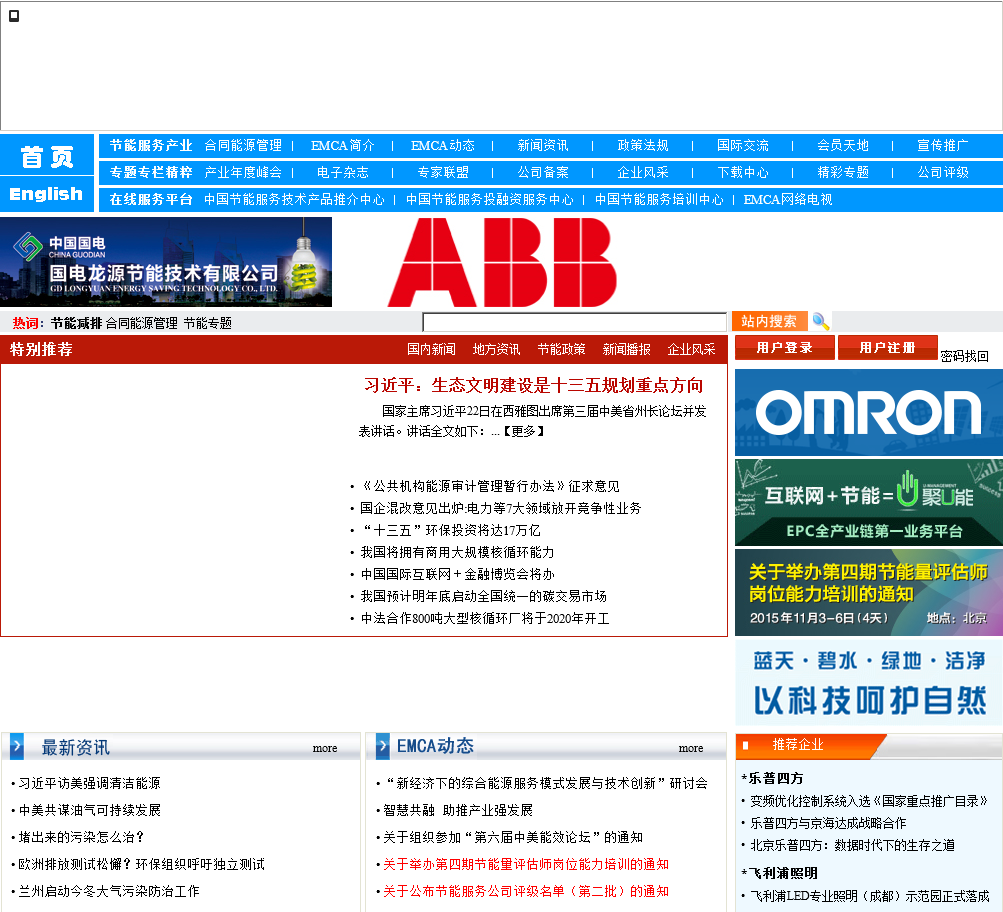Open the OMRON advertisement banner
The height and width of the screenshot is (912, 1003).
click(869, 413)
